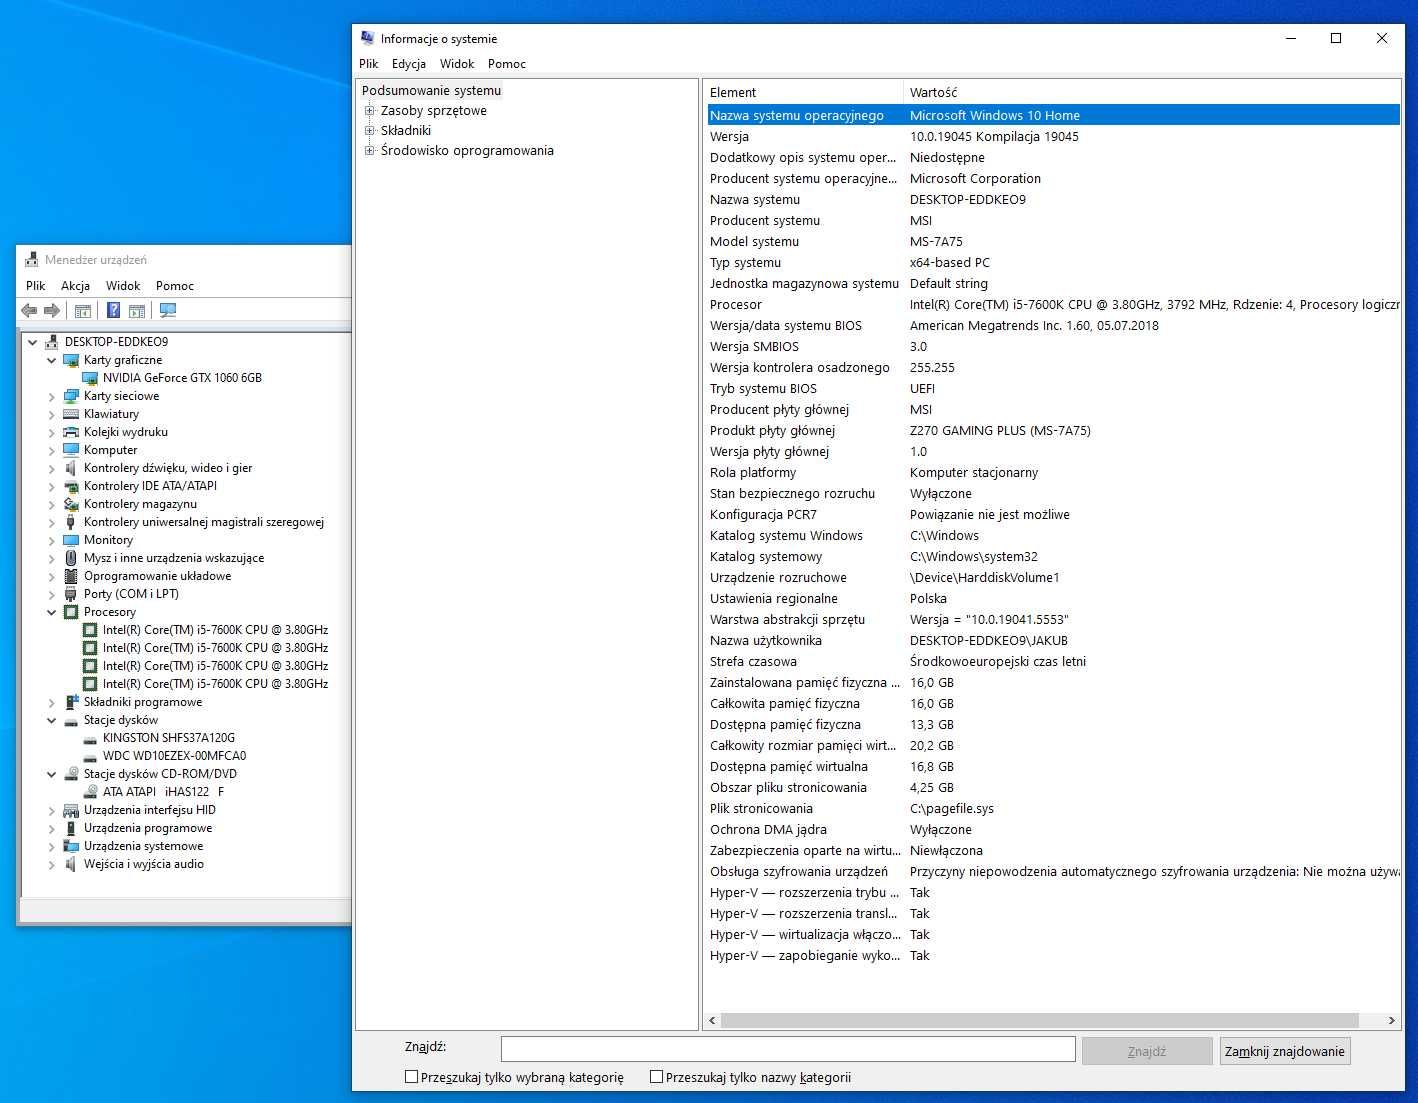
Task: Expand the Składniki node in System Information
Action: [x=369, y=131]
